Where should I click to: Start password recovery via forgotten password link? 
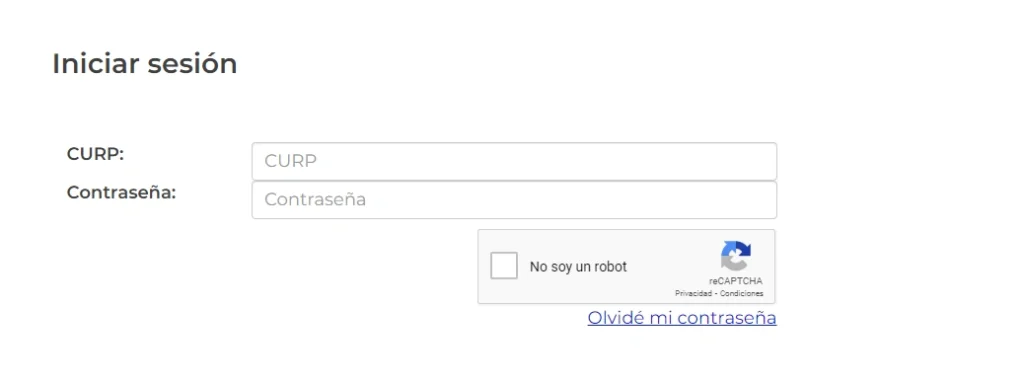(x=682, y=318)
